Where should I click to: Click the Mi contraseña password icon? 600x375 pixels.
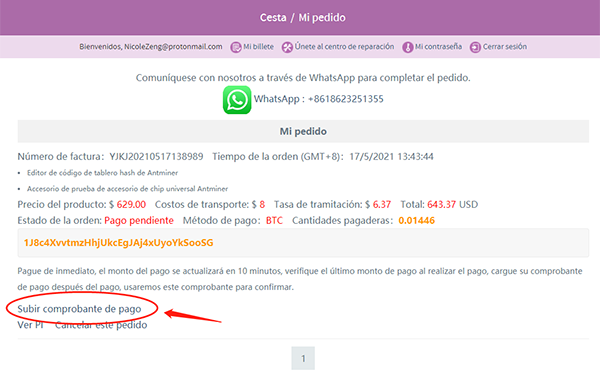coord(408,47)
